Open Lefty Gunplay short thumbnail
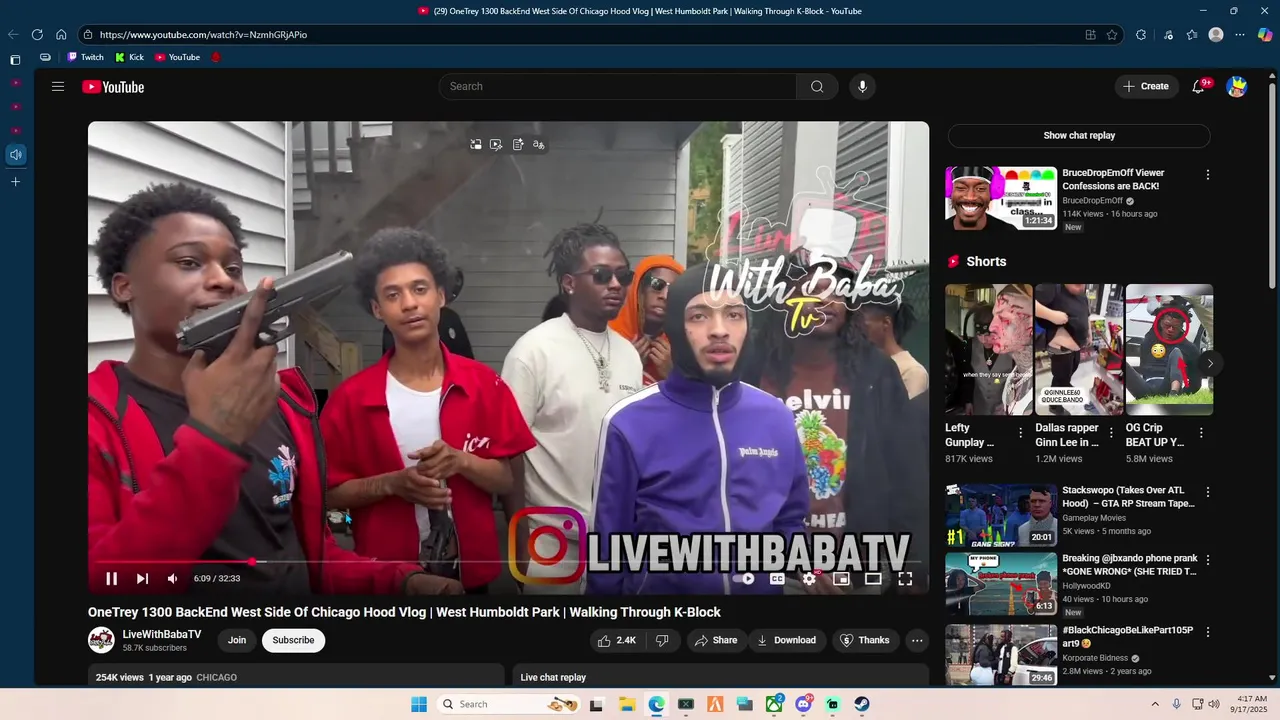 (x=989, y=349)
